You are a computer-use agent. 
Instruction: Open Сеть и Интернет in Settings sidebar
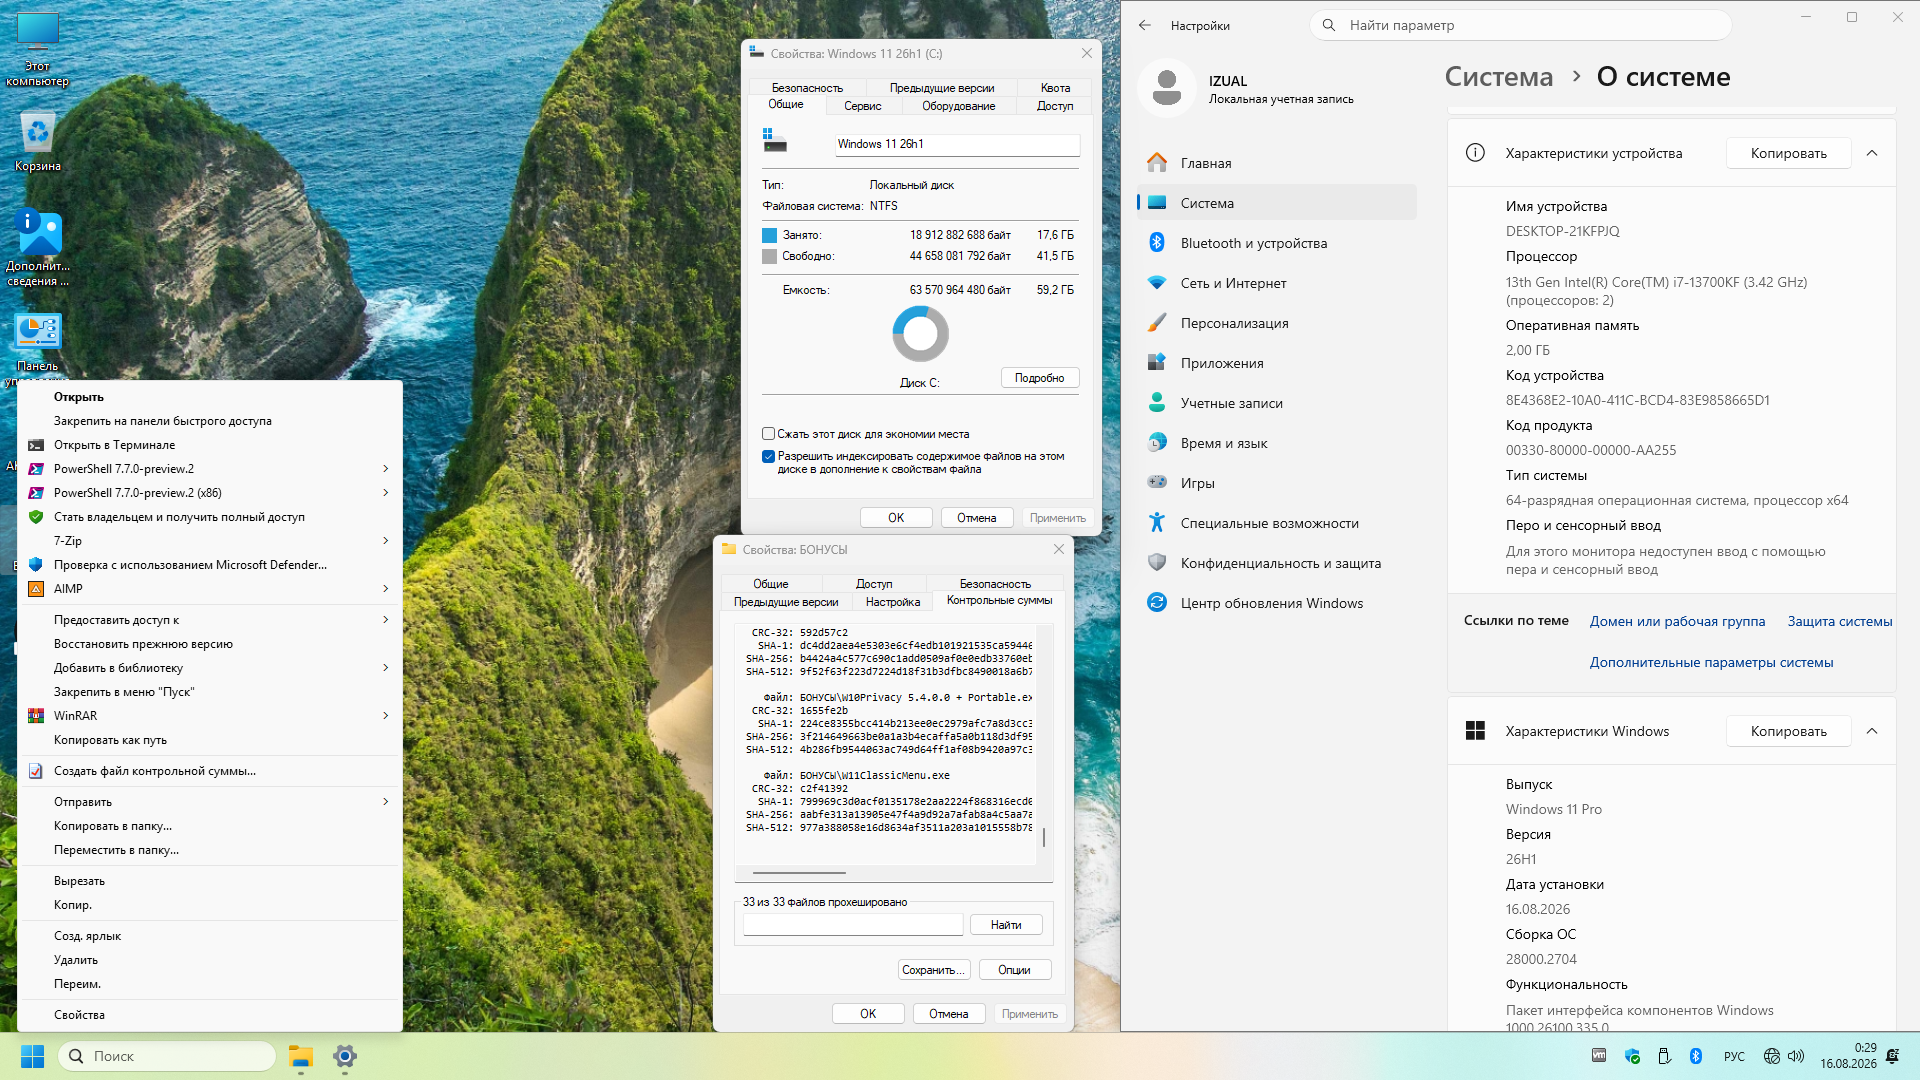coord(1277,283)
